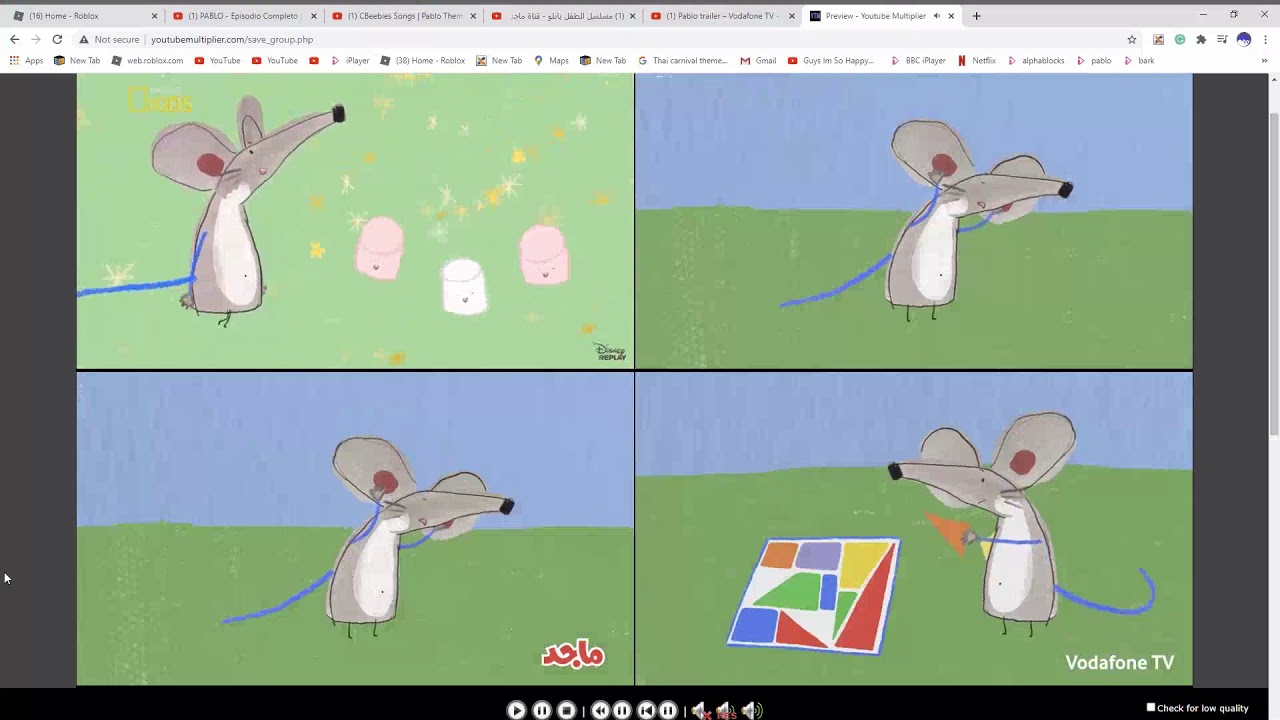Open the Guys Im So Happy bookmark
Screen dimensions: 1280x720
point(831,61)
